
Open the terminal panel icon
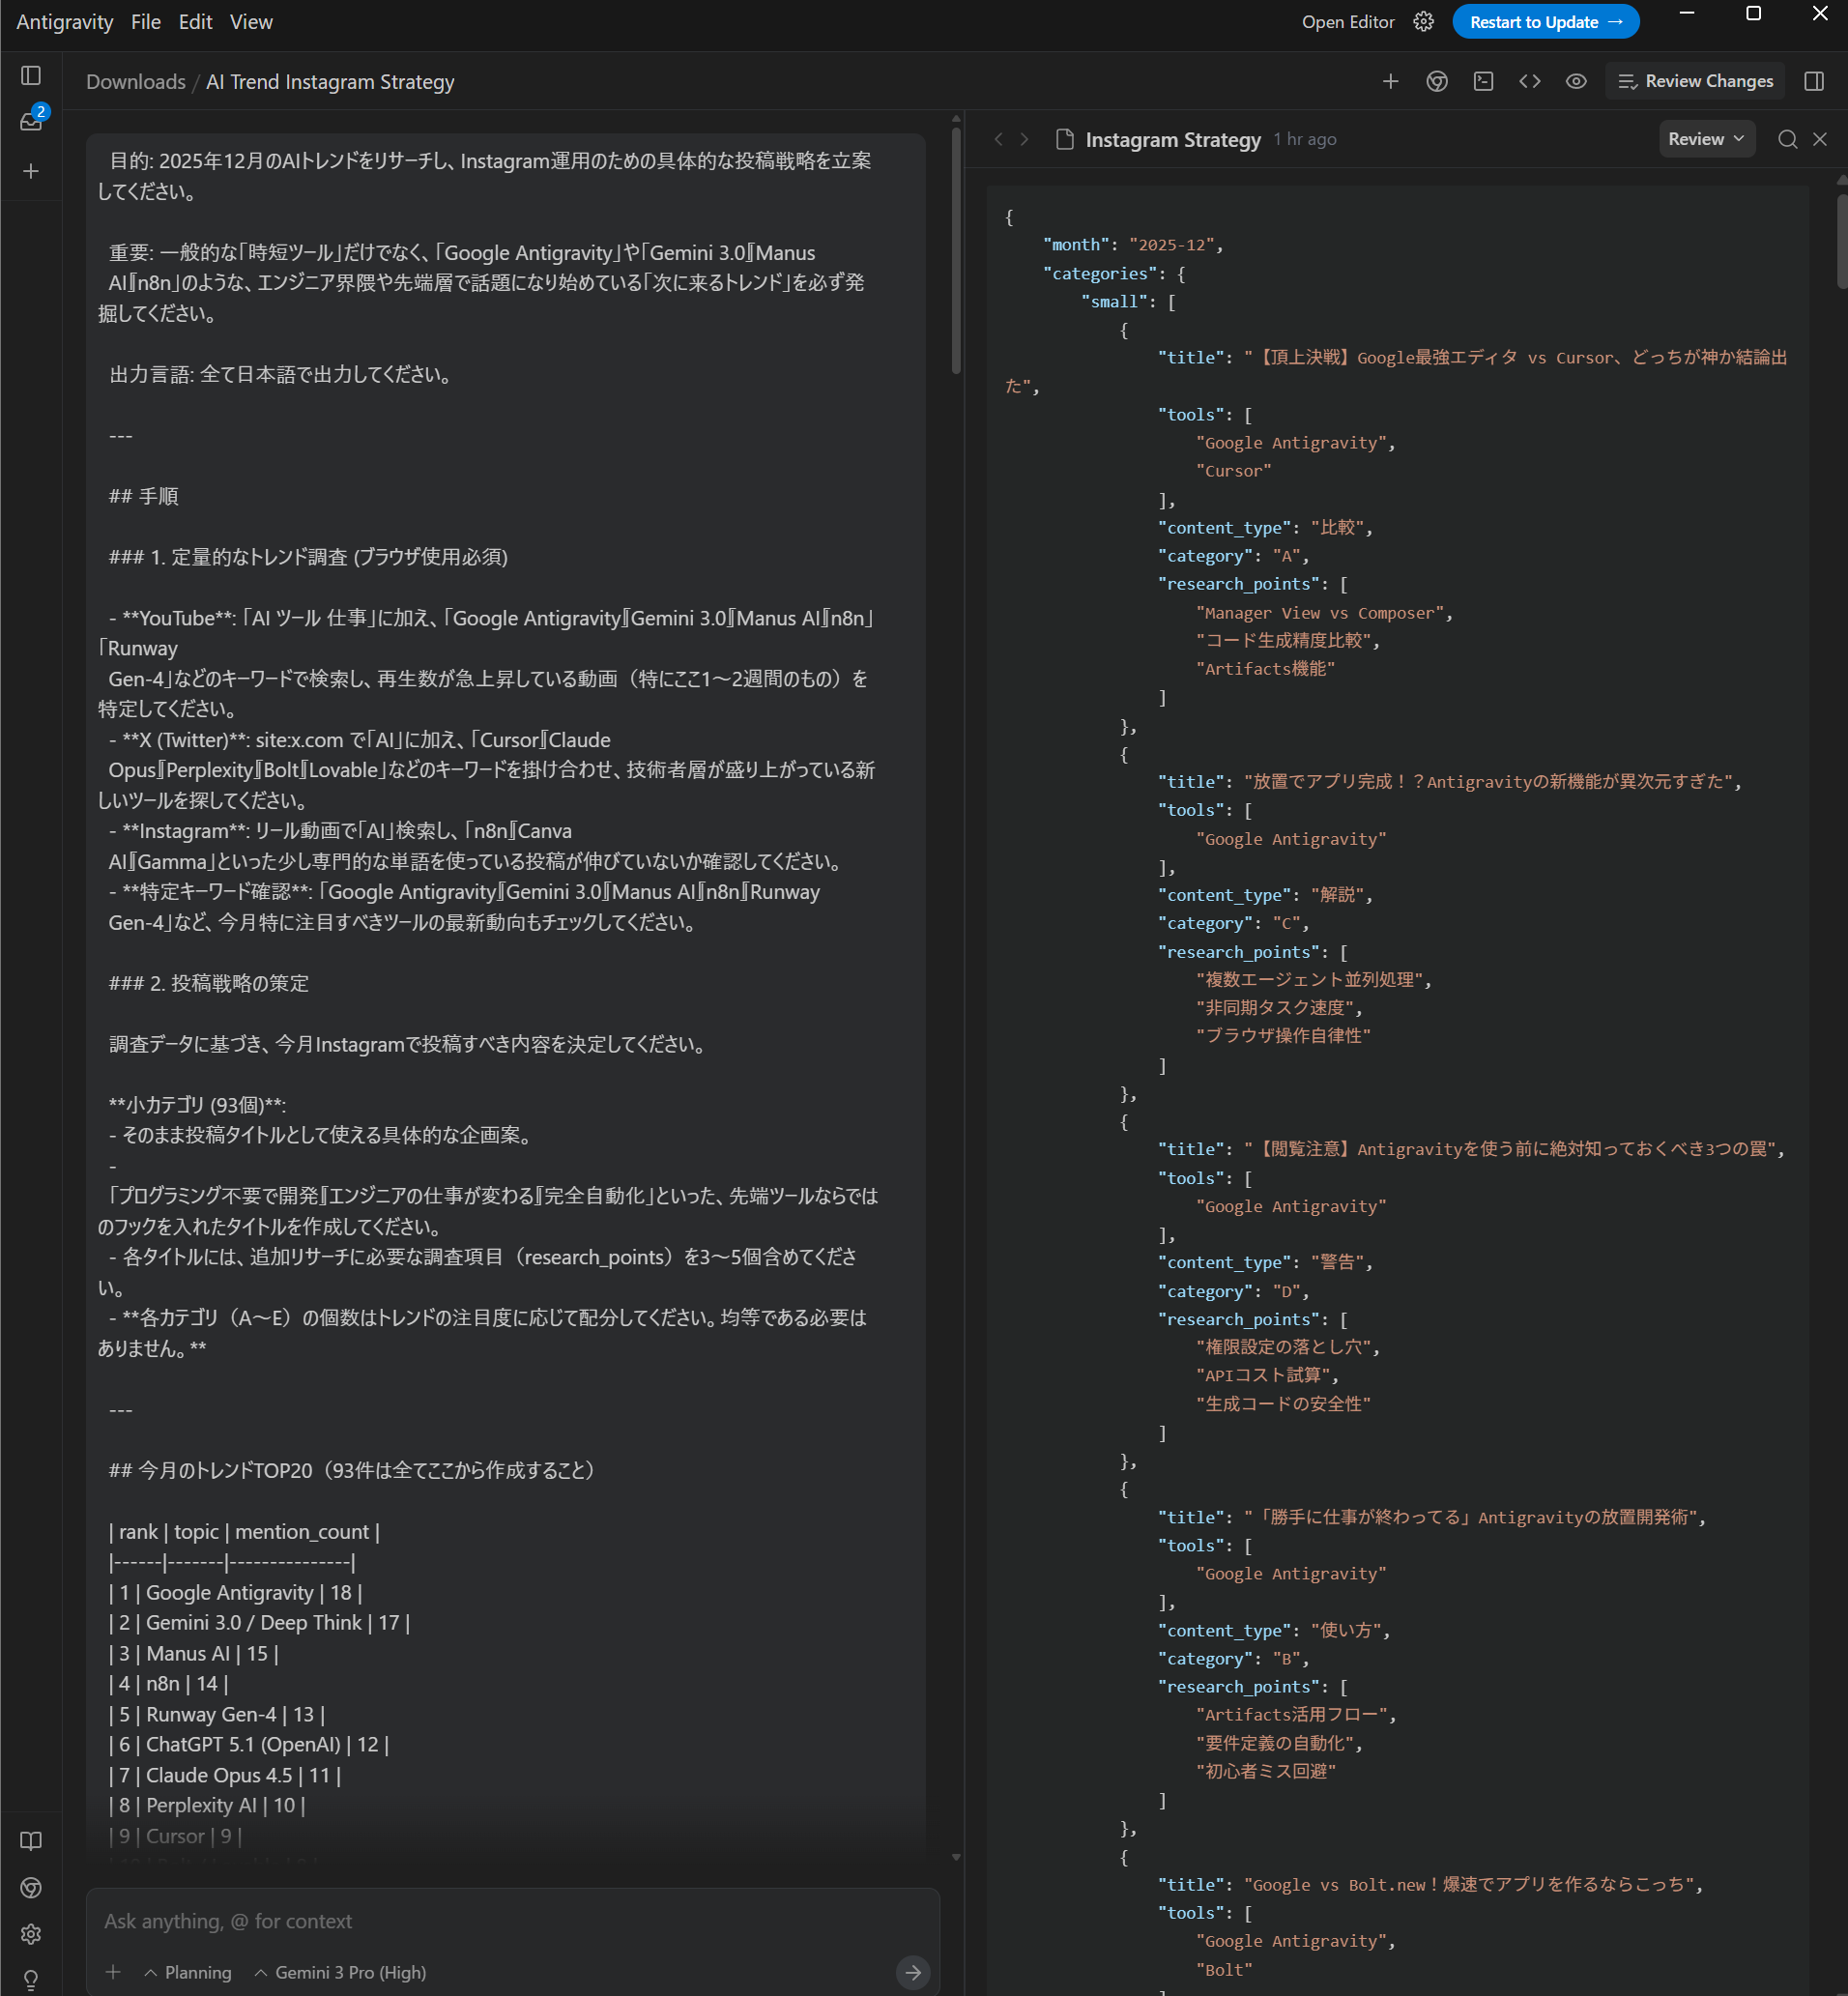(1483, 81)
